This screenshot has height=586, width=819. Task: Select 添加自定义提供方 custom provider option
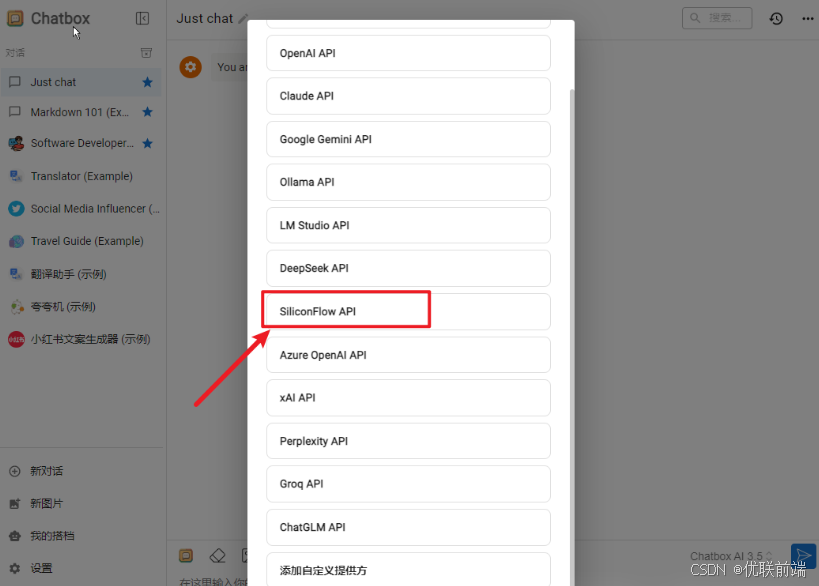coord(408,569)
